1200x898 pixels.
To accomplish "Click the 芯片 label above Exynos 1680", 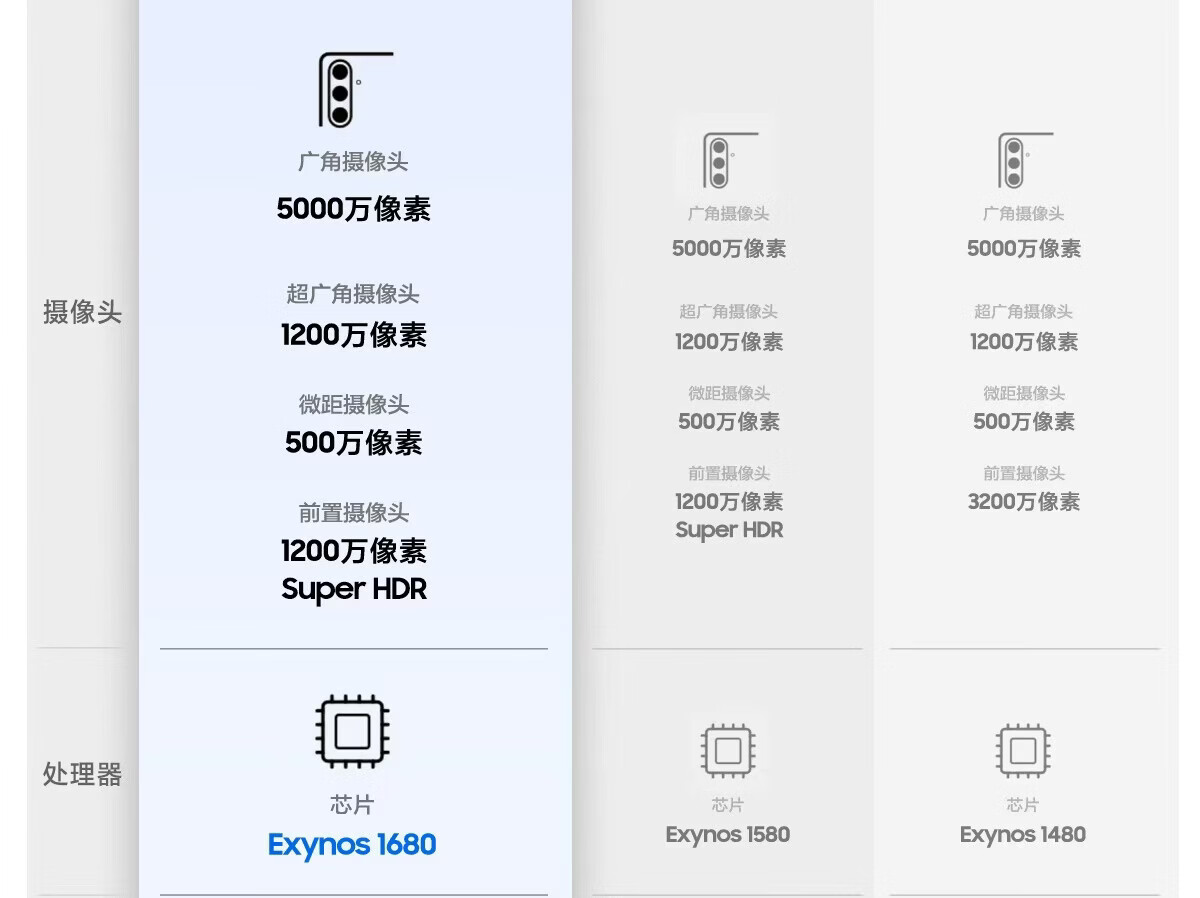I will point(352,804).
